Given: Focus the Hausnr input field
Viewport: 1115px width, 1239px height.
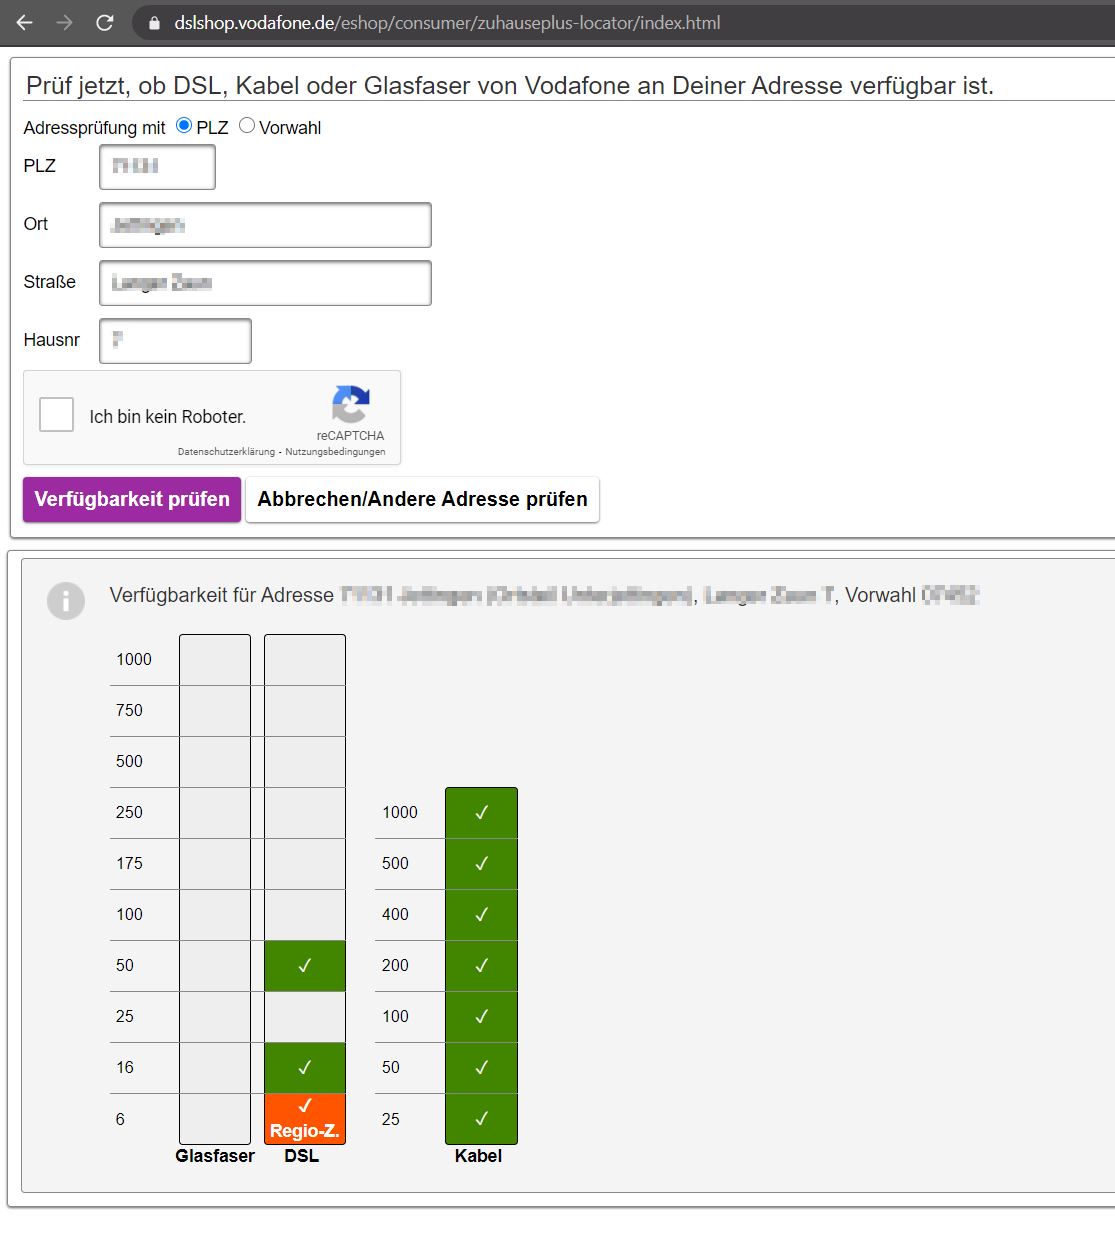Looking at the screenshot, I should pos(175,341).
